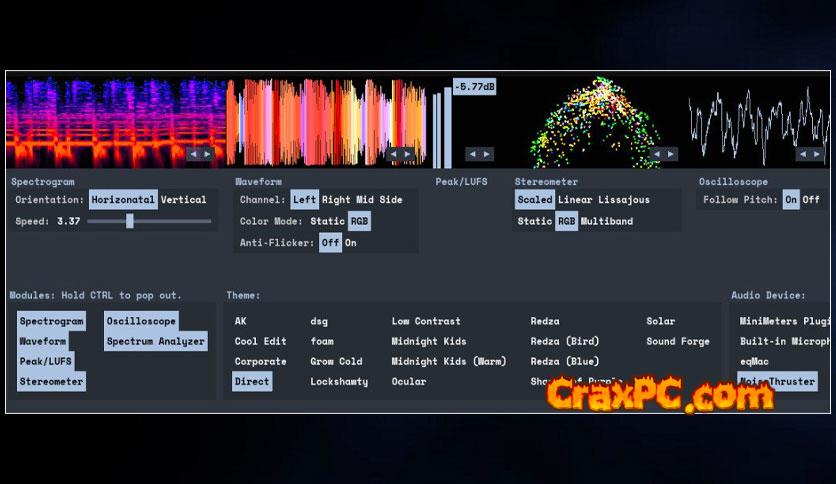Select Scaled stereometer mode

(x=535, y=200)
